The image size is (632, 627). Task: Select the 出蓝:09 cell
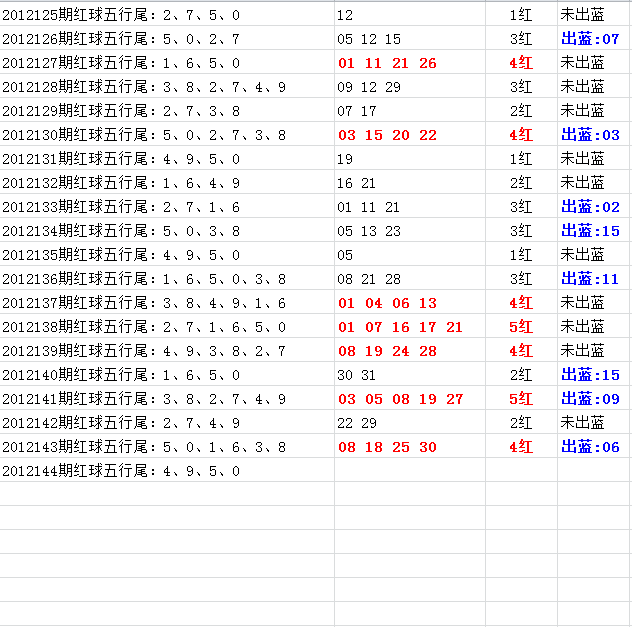(x=590, y=399)
